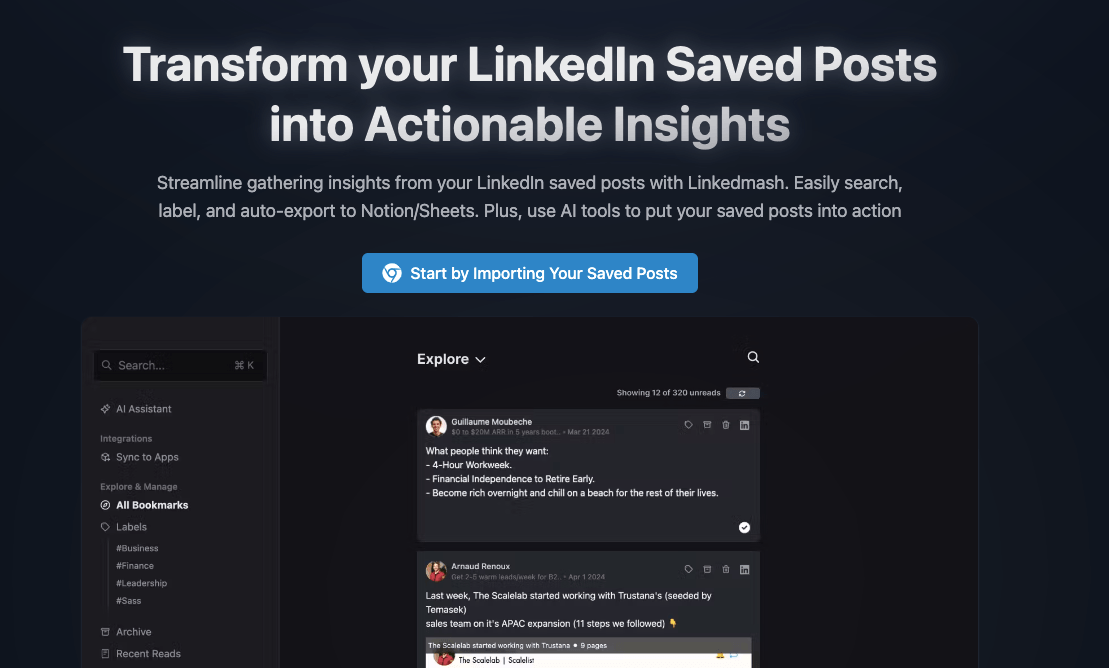This screenshot has width=1109, height=668.
Task: Click the tag icon on Arnaud Renoux's post
Action: click(x=688, y=569)
